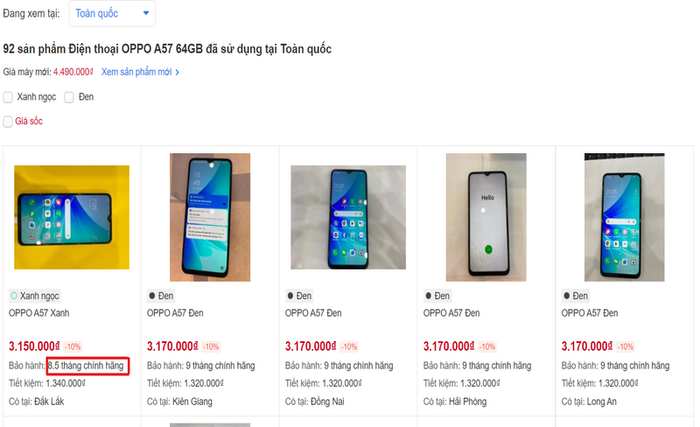
Task: Open the Đồng Nai phone photo
Action: click(x=348, y=217)
